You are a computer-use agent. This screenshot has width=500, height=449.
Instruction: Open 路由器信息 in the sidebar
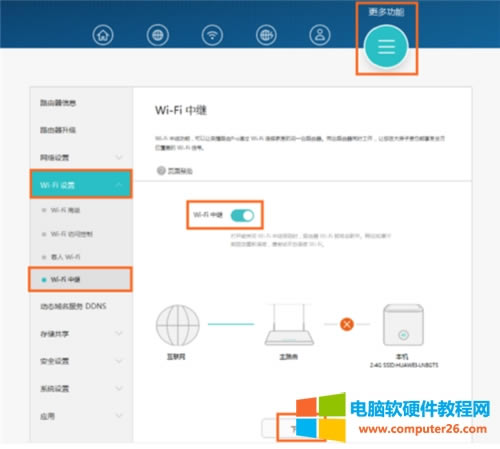(x=58, y=103)
